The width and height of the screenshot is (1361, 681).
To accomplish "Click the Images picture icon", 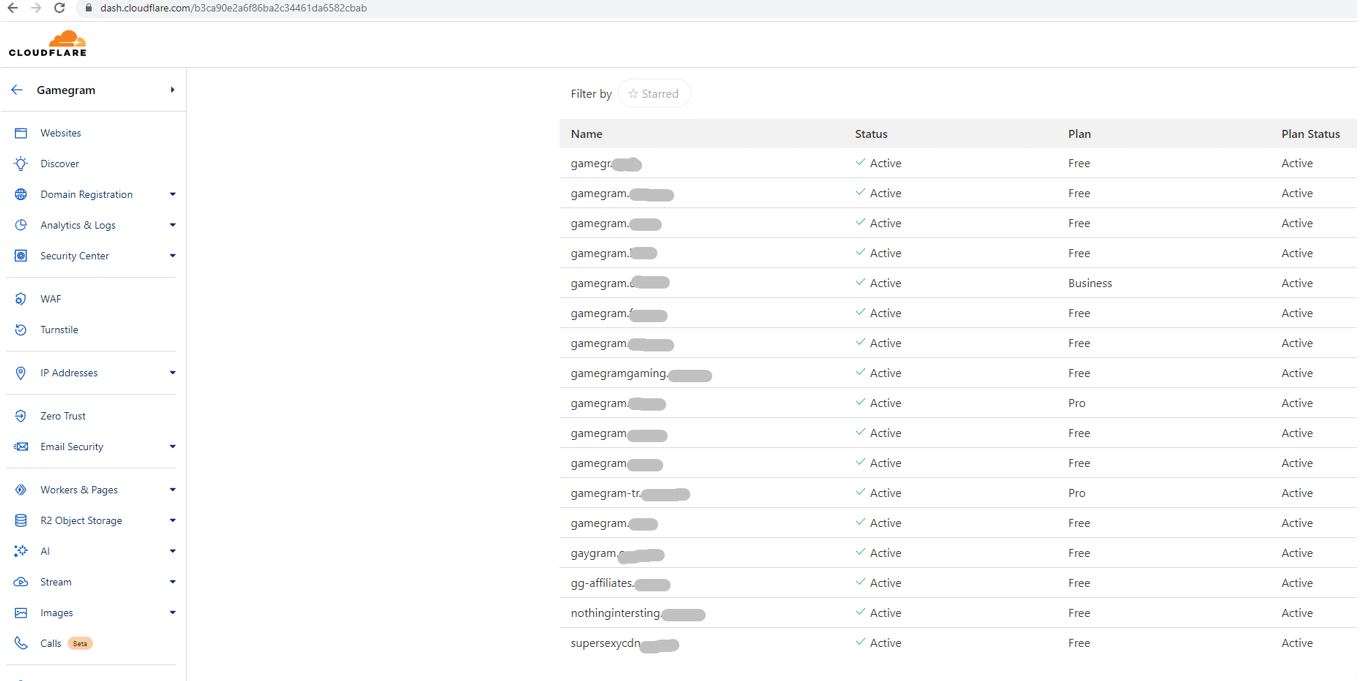I will (21, 613).
